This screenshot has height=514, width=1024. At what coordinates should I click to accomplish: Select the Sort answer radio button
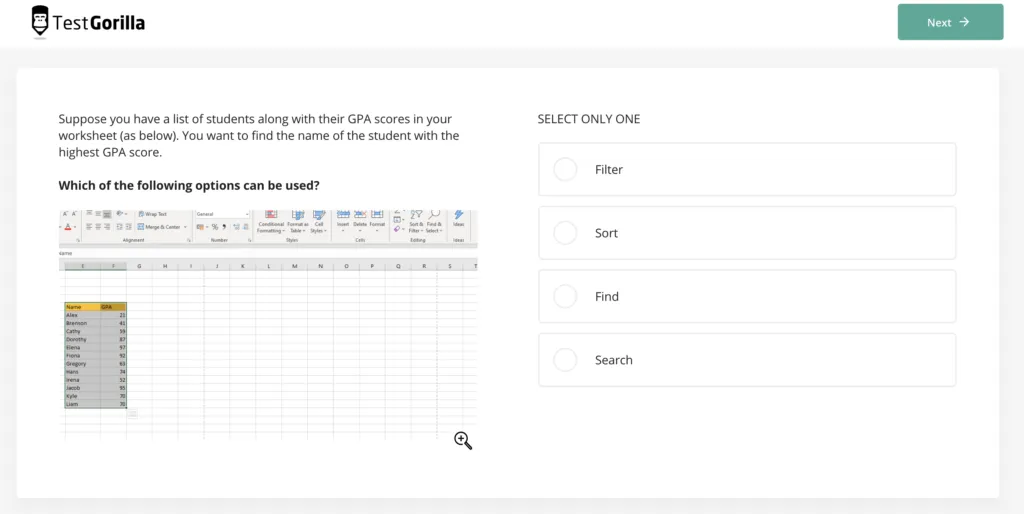click(x=565, y=233)
